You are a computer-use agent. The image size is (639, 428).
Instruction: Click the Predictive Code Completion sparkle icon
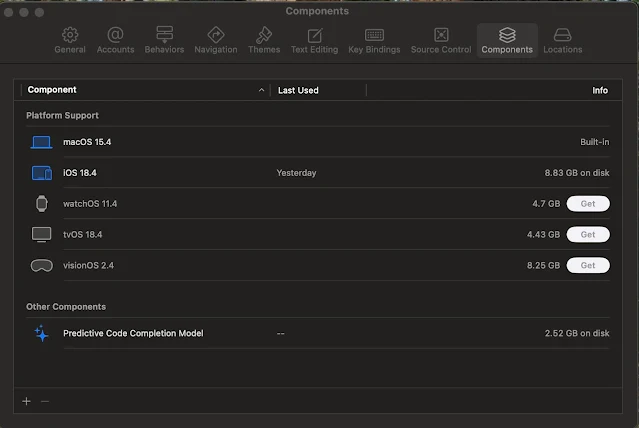pyautogui.click(x=42, y=333)
